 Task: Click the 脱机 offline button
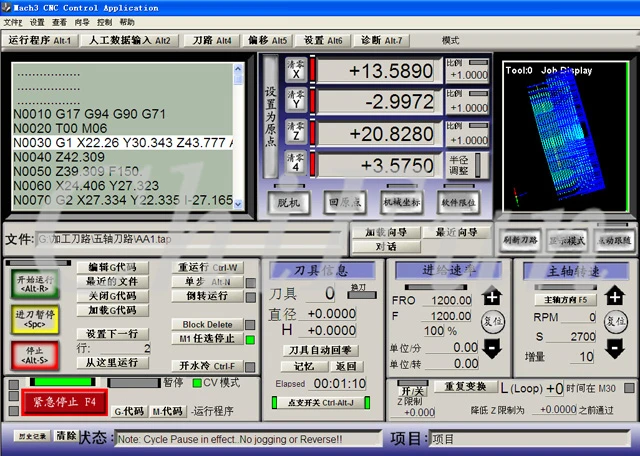coord(289,202)
